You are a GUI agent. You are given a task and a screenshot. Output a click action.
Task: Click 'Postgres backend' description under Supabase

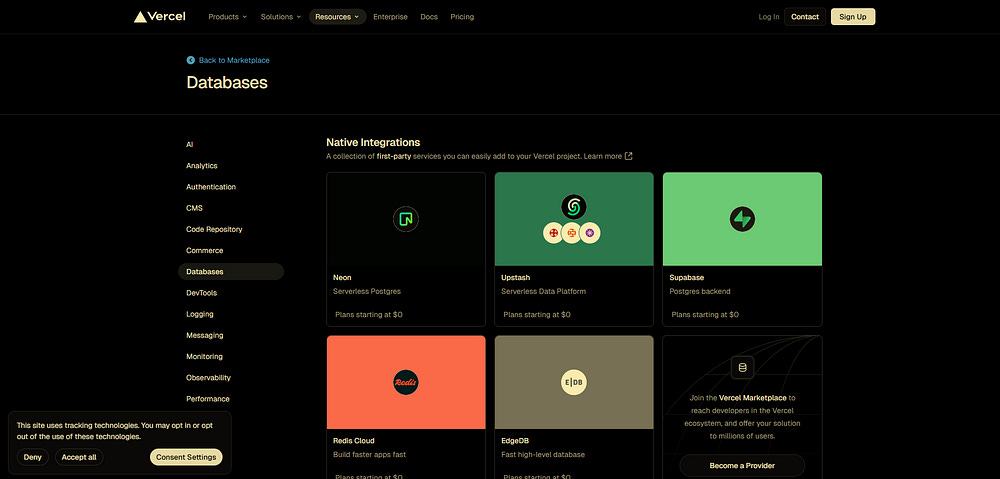pos(700,291)
